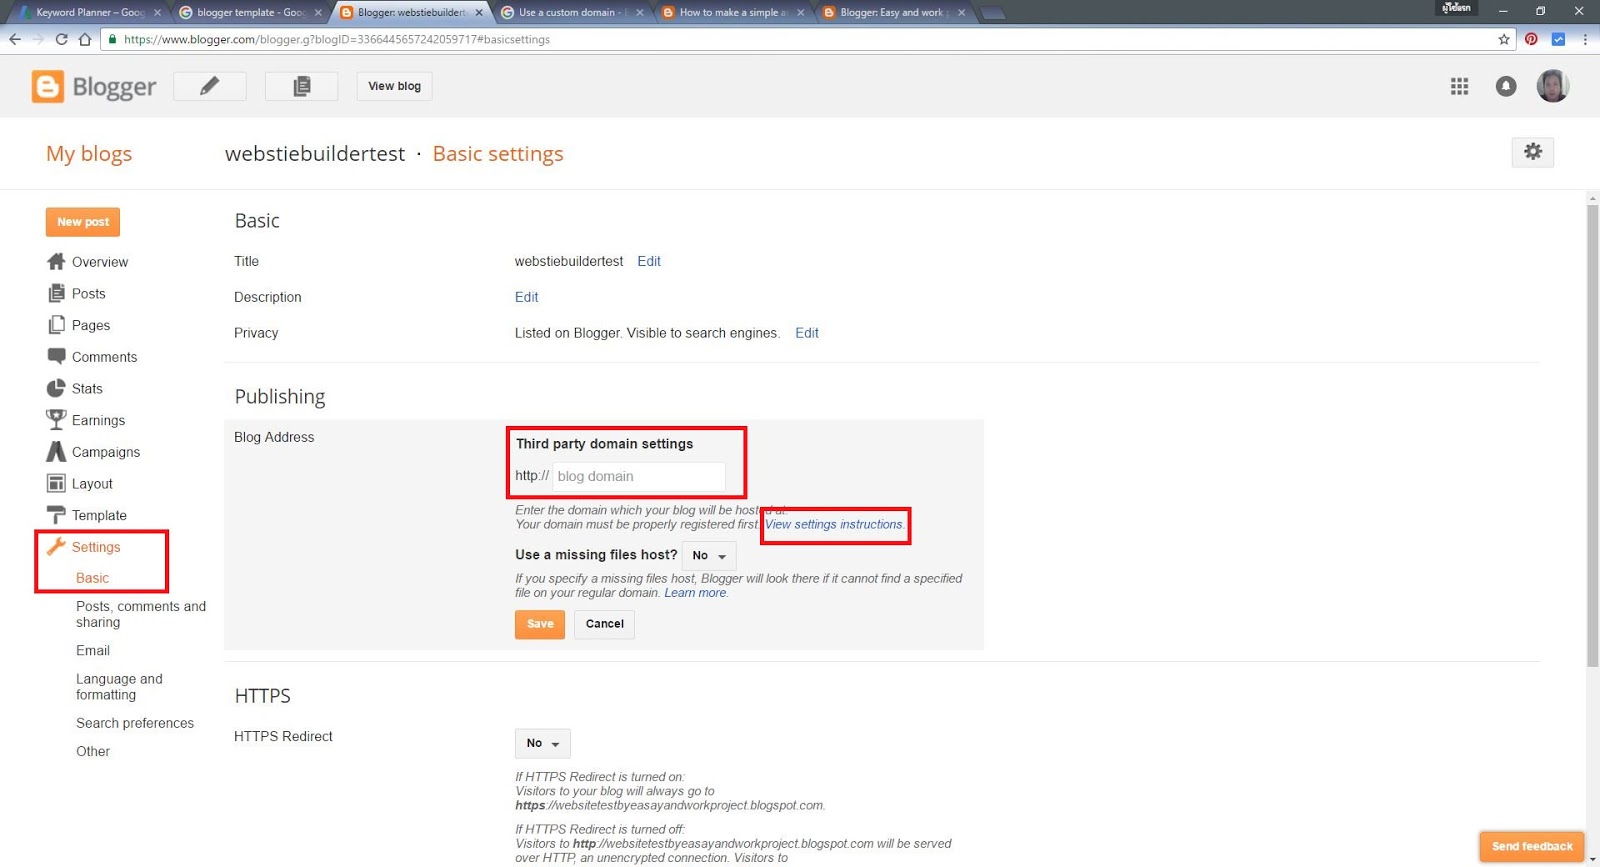Viewport: 1600px width, 867px height.
Task: Open the missing files host dropdown
Action: point(709,555)
